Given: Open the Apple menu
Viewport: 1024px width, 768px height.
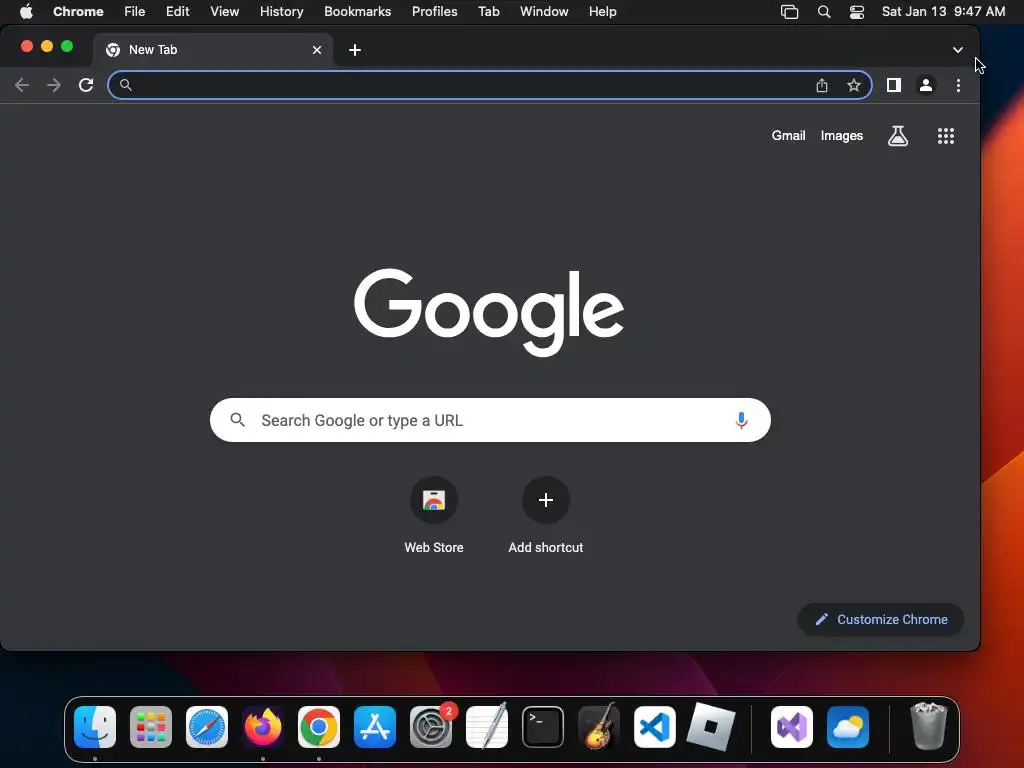Looking at the screenshot, I should pyautogui.click(x=26, y=11).
